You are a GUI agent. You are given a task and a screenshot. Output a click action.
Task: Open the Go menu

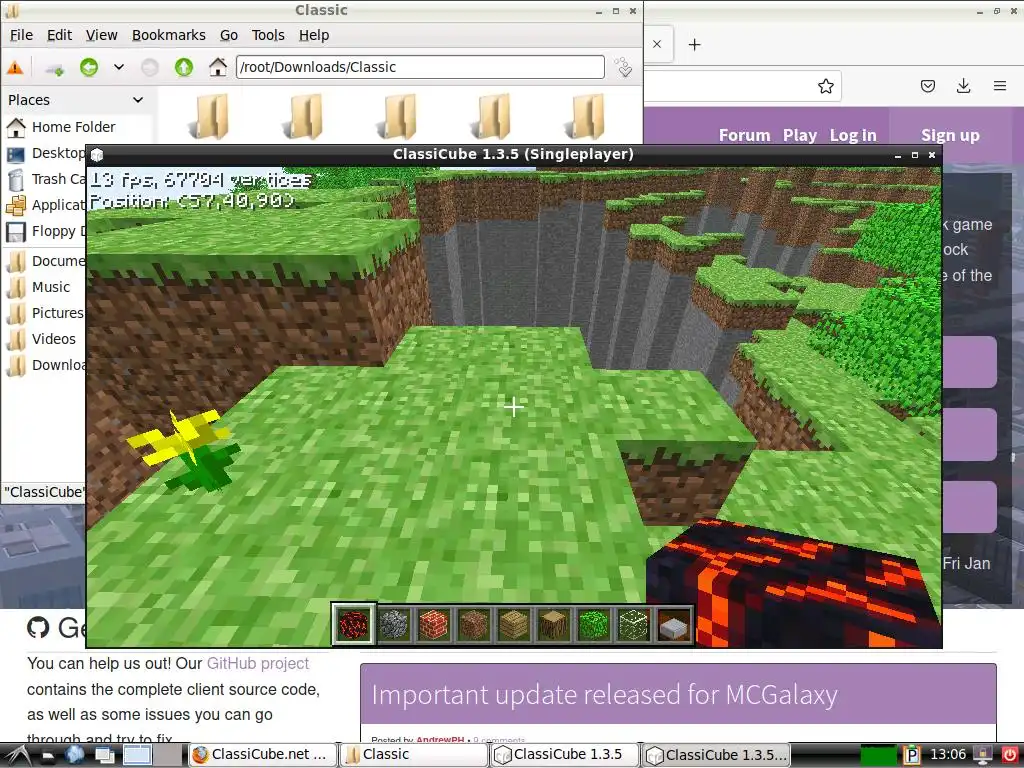coord(229,35)
